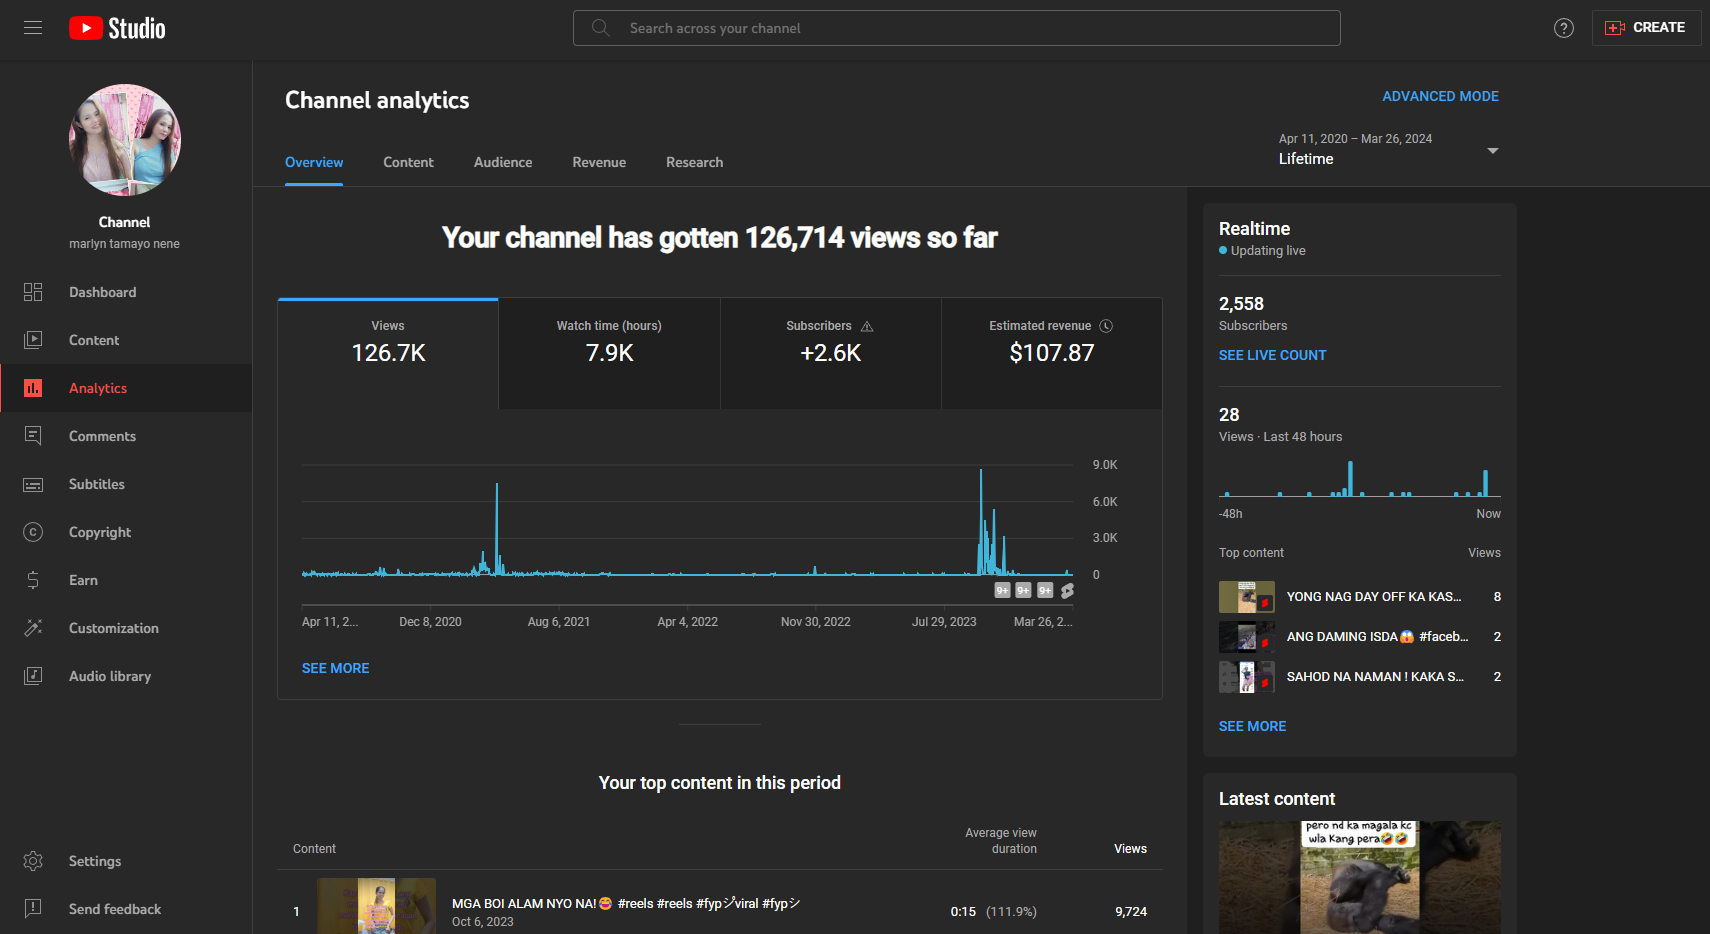This screenshot has height=934, width=1710.
Task: Click the YONG NAG DAY OFF thumbnail
Action: point(1246,597)
